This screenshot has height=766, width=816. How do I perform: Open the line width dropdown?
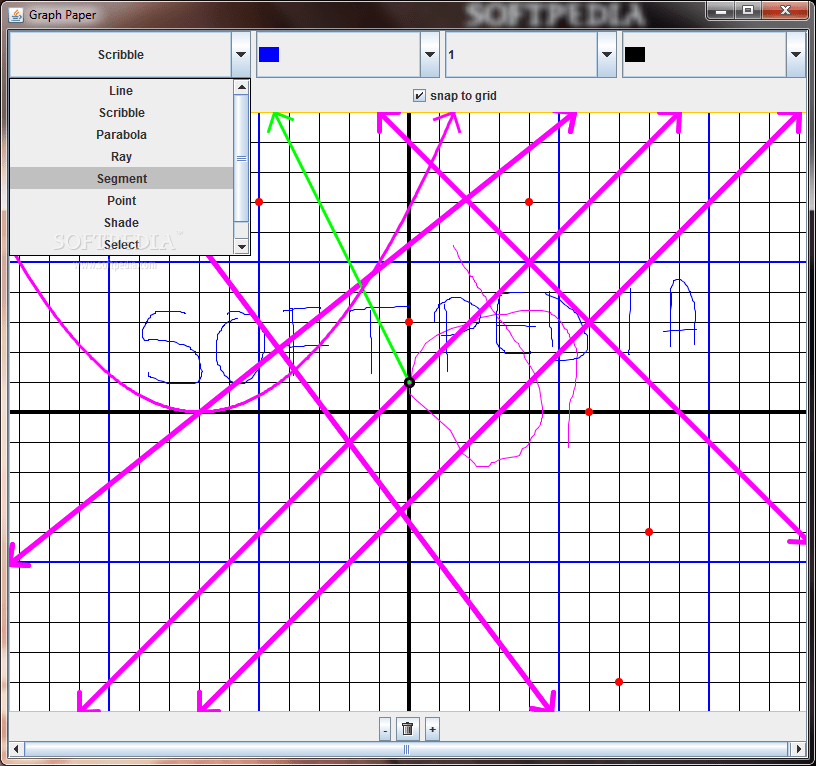pos(607,54)
